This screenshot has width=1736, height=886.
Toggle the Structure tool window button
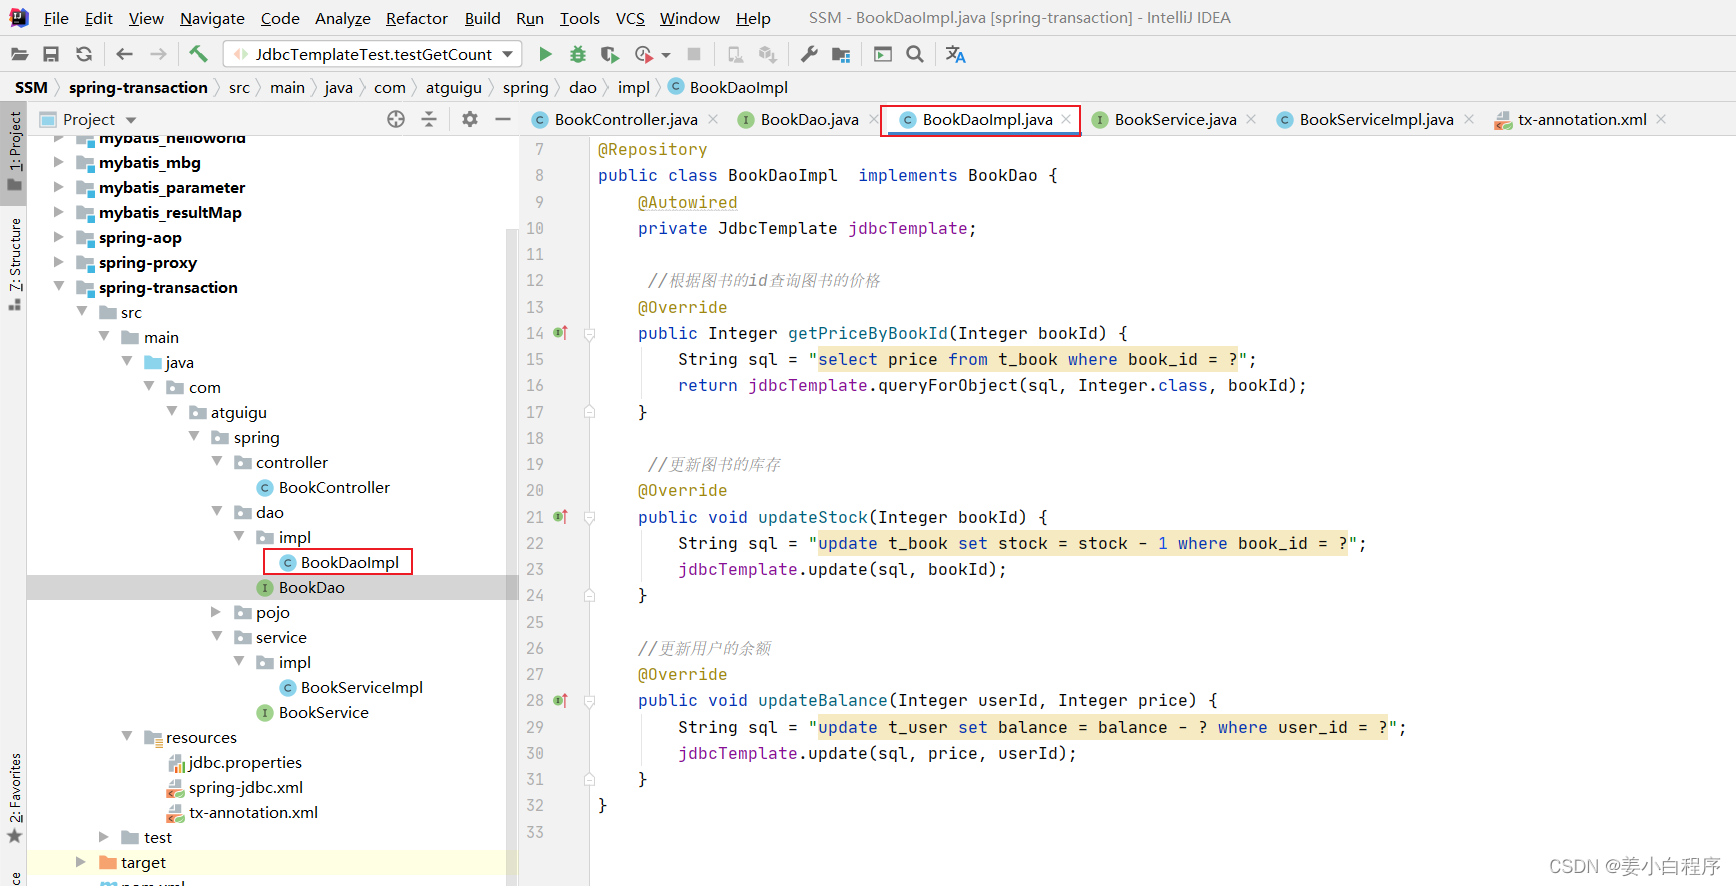[15, 262]
